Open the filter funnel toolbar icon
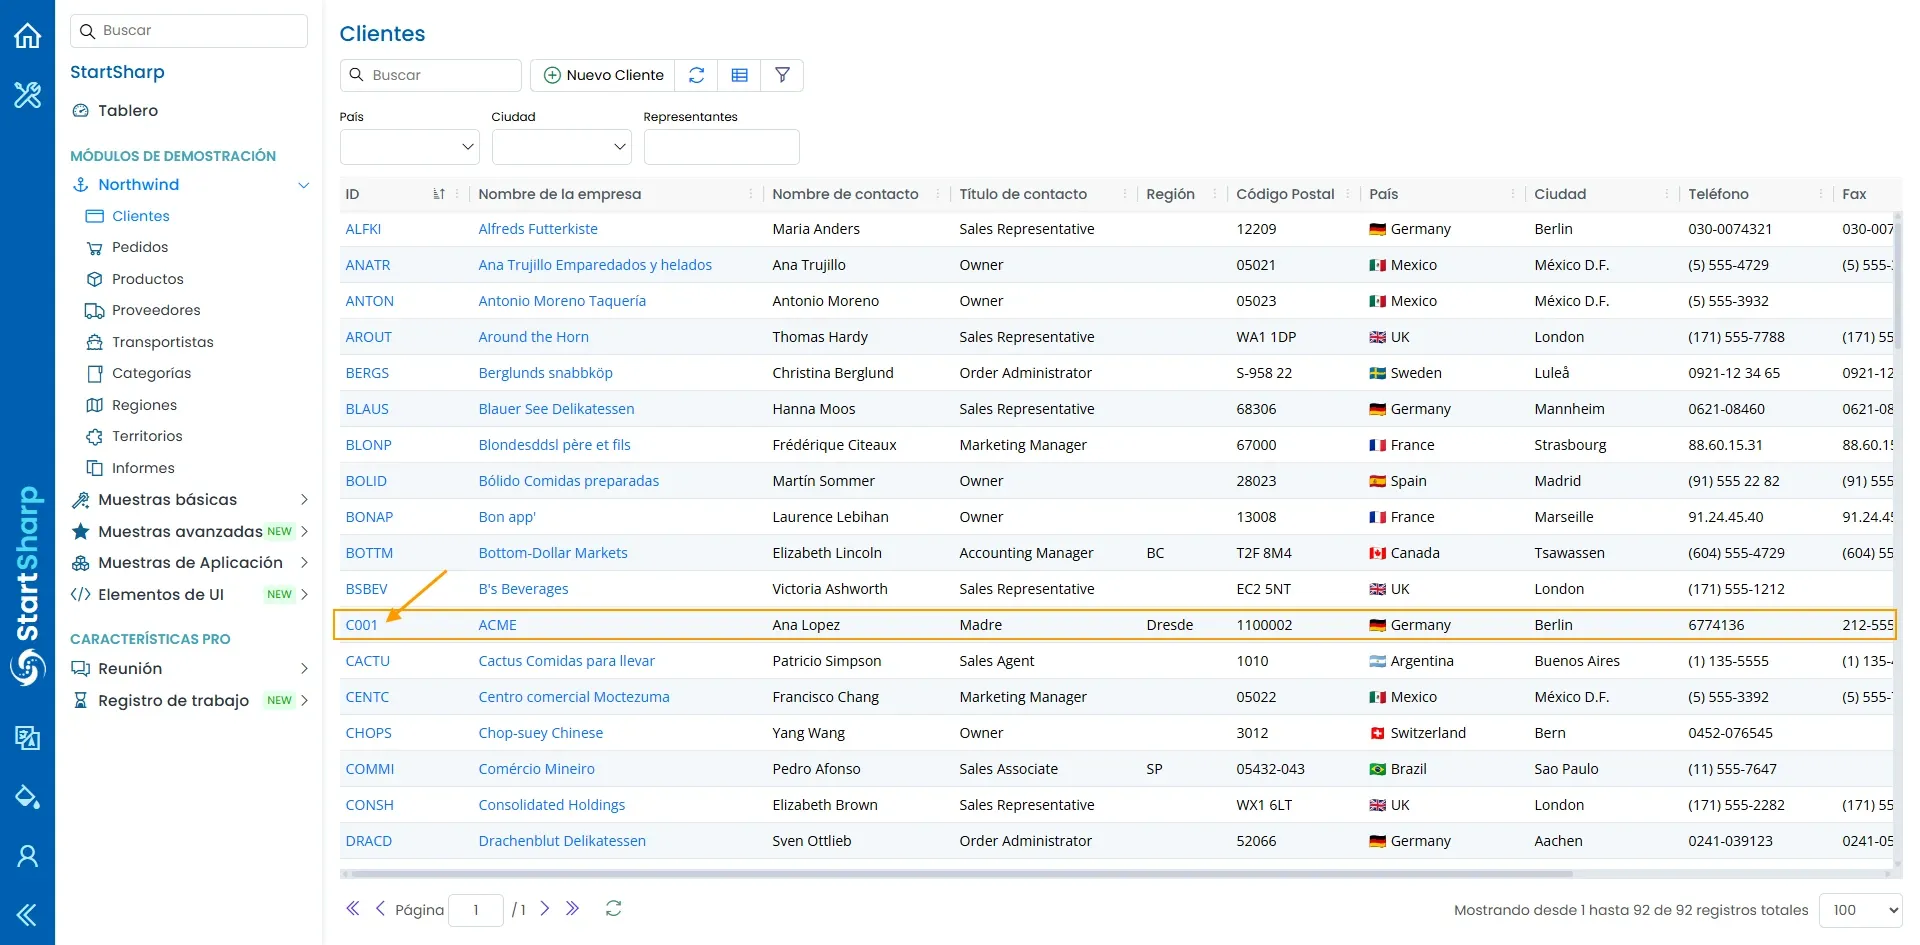The width and height of the screenshot is (1920, 945). (783, 75)
